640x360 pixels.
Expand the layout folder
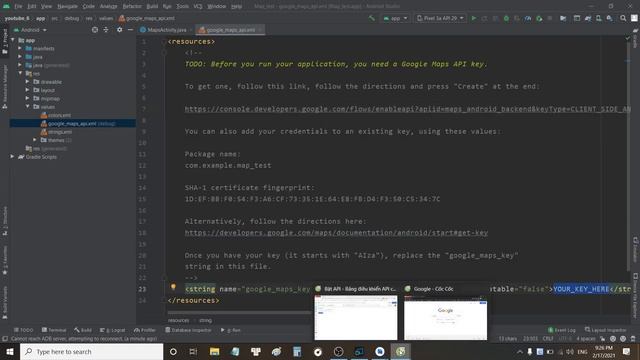pos(27,90)
